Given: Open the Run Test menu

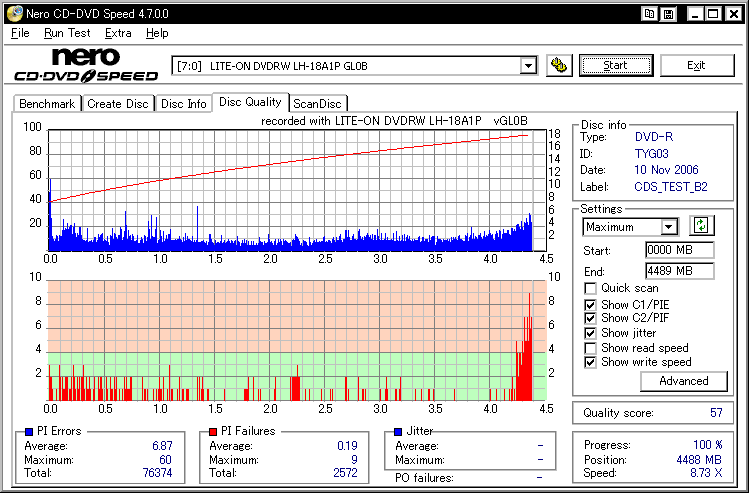Looking at the screenshot, I should (67, 33).
